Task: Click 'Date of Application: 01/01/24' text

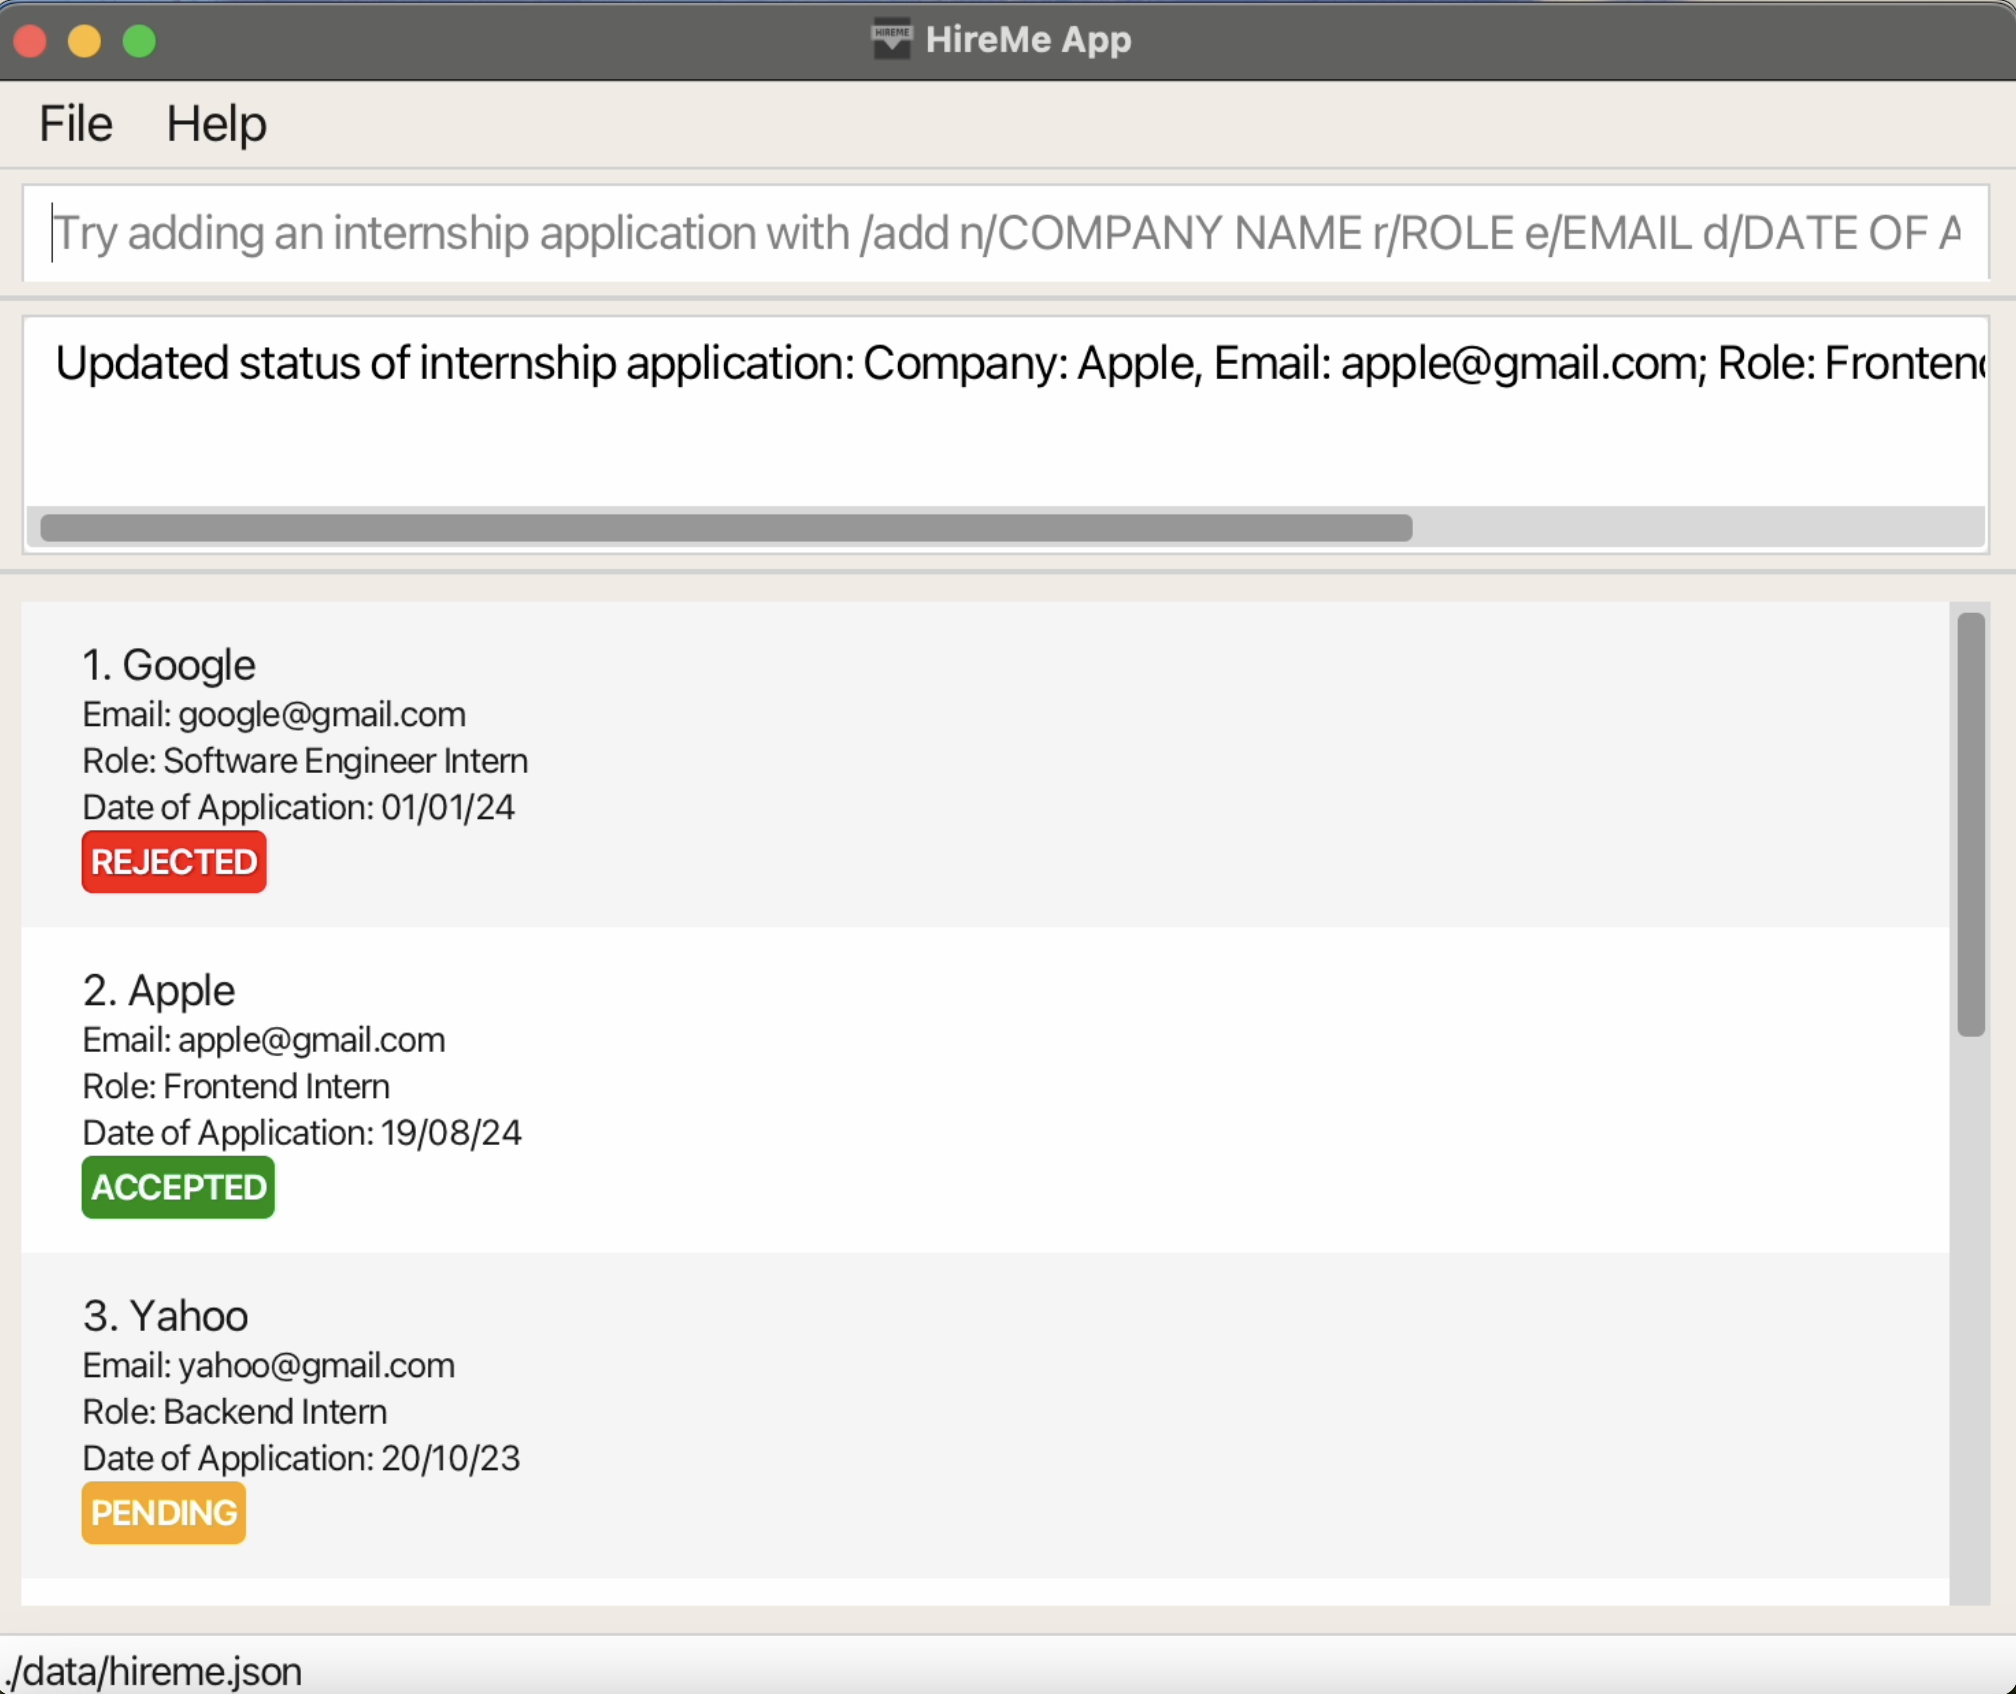Action: 298,807
